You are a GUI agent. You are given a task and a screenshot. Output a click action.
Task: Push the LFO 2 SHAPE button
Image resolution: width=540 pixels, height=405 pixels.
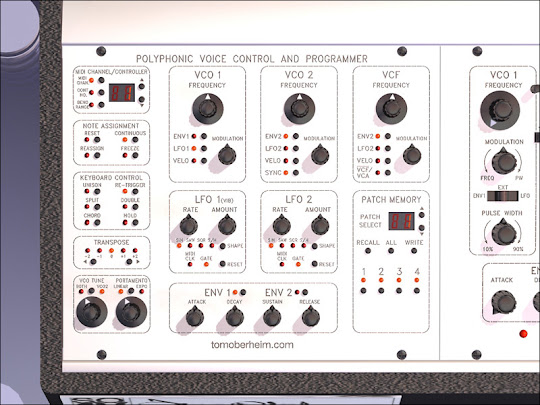pyautogui.click(x=315, y=246)
